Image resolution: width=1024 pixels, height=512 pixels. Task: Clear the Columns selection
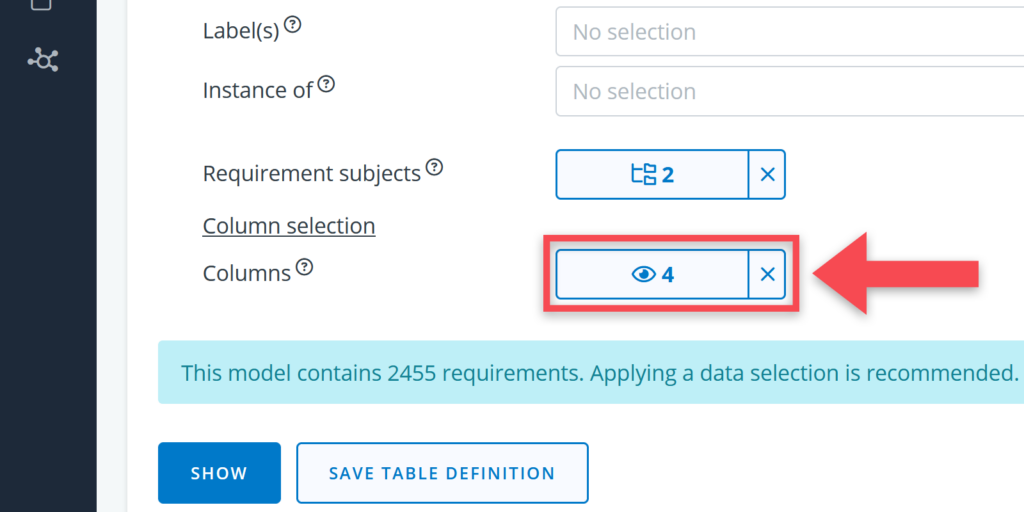click(767, 274)
